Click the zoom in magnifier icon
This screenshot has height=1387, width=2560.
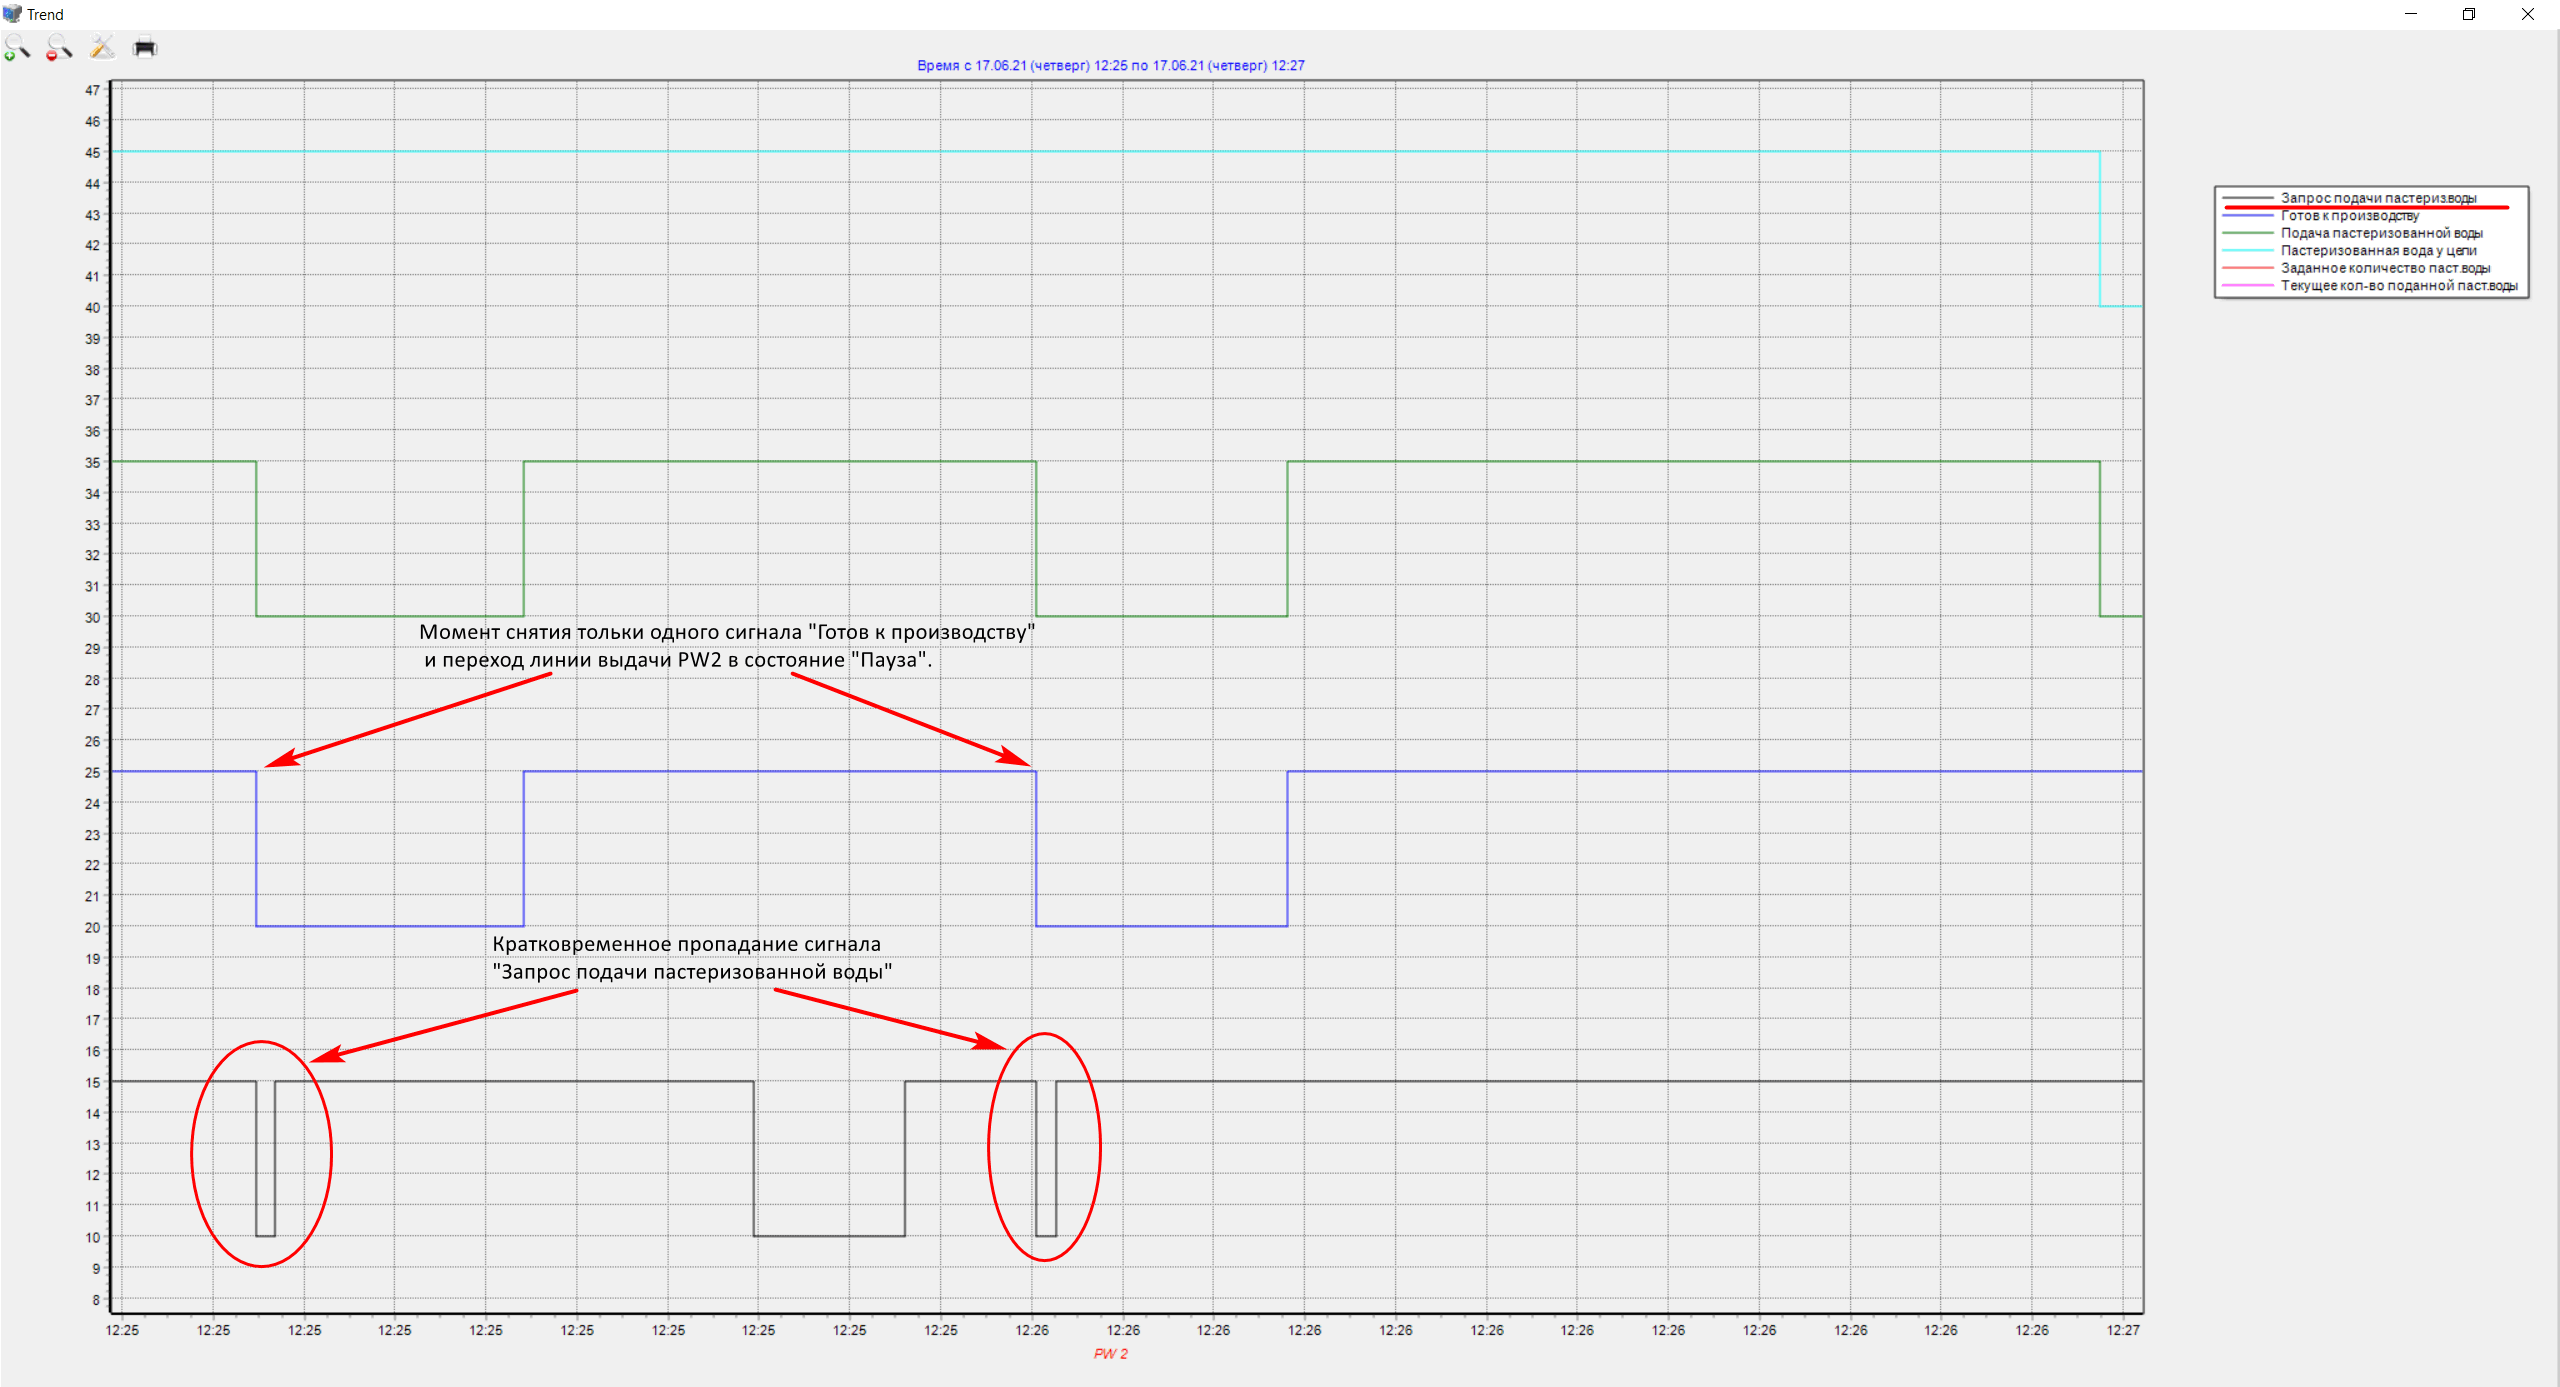[x=17, y=47]
